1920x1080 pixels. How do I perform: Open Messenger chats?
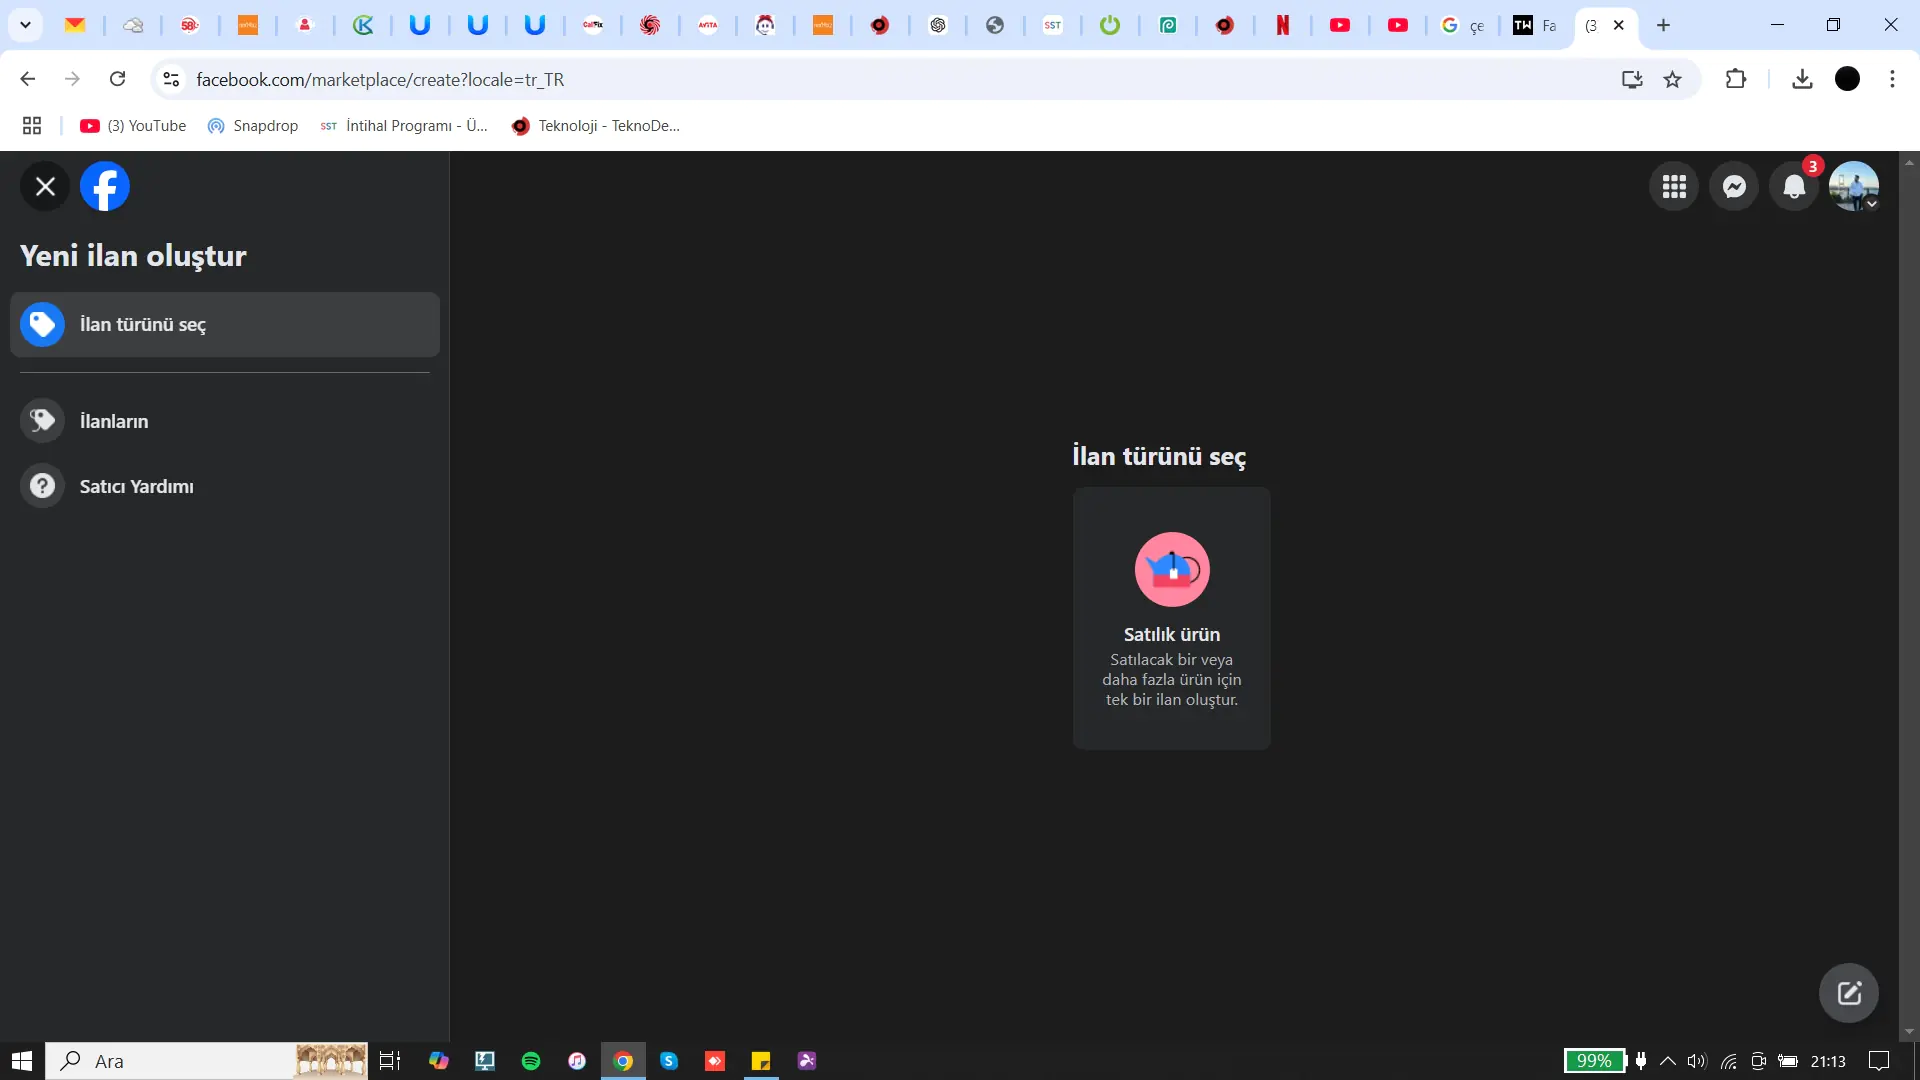click(x=1734, y=187)
